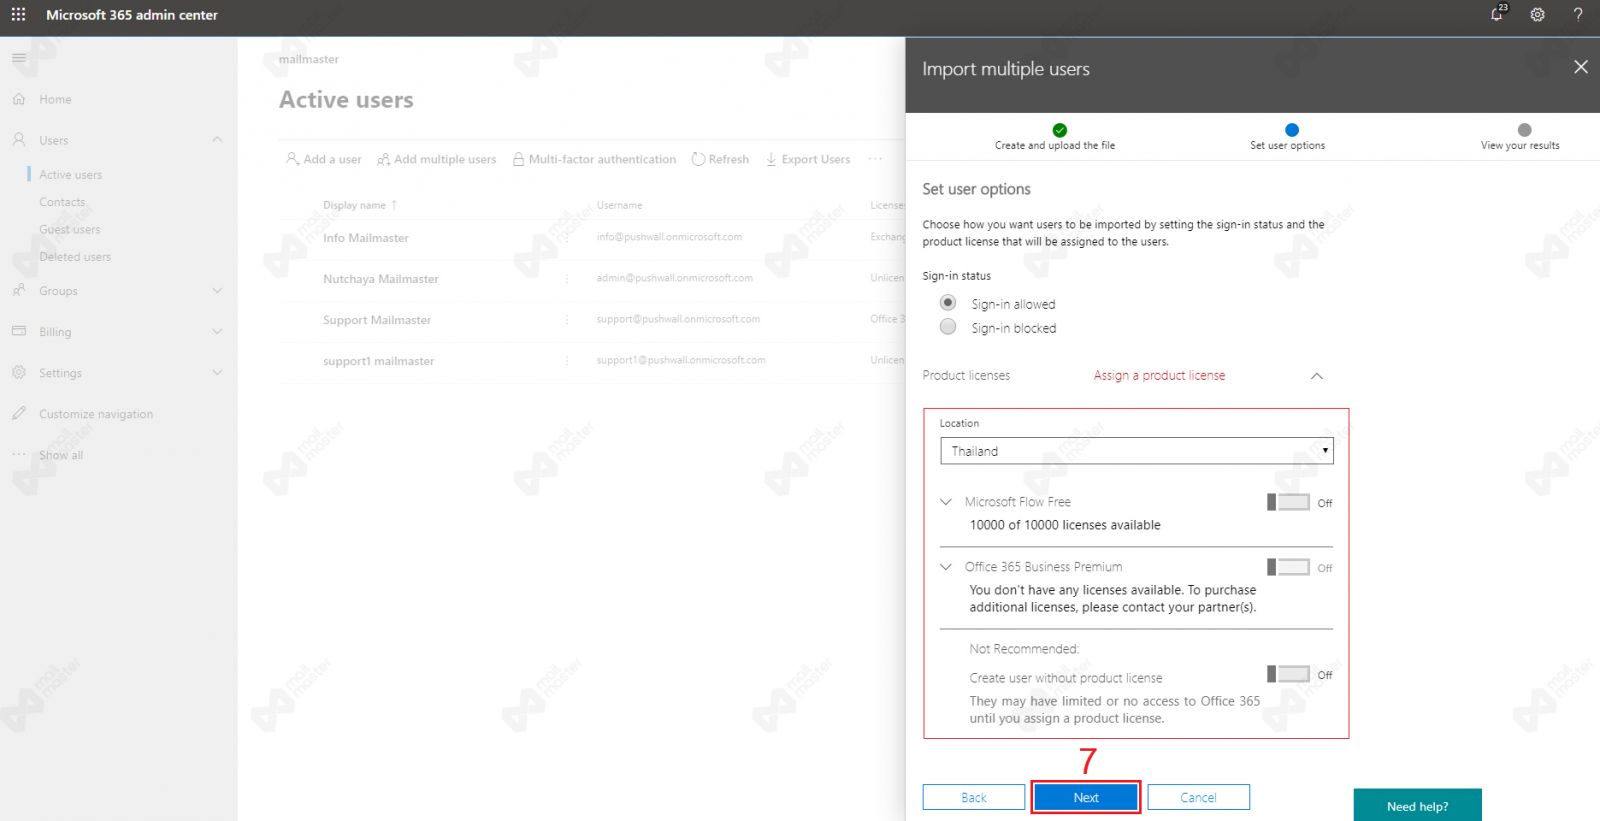Image resolution: width=1600 pixels, height=821 pixels.
Task: Click the Groups icon in sidebar
Action: tap(19, 290)
